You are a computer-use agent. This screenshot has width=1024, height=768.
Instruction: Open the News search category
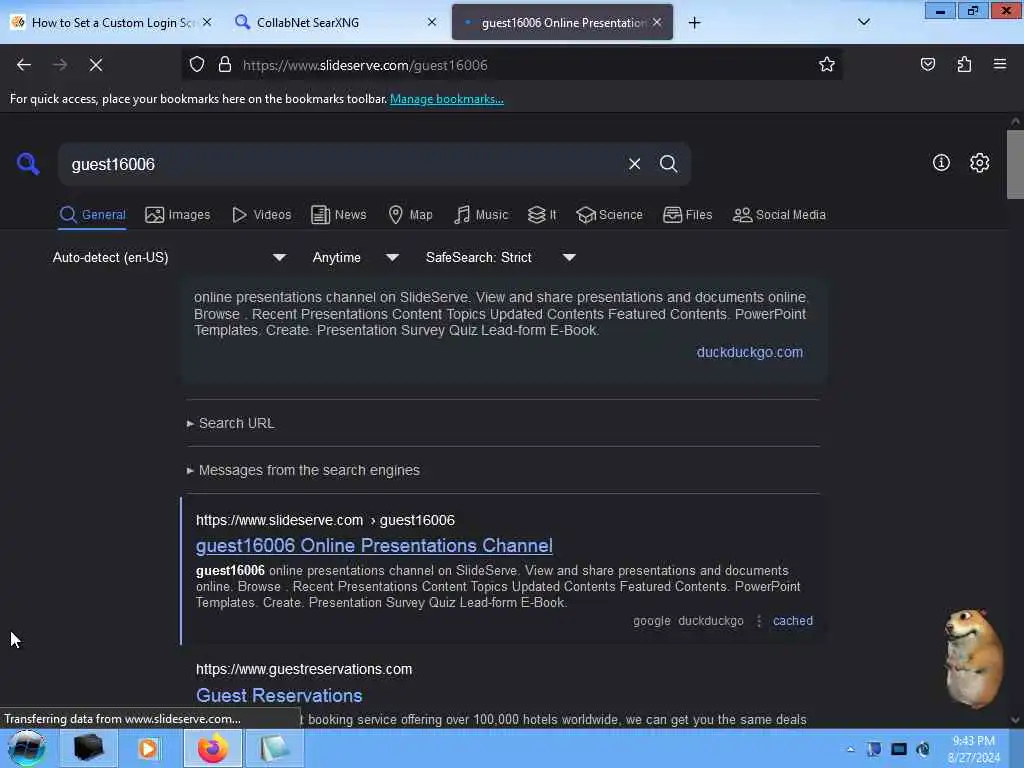[338, 215]
